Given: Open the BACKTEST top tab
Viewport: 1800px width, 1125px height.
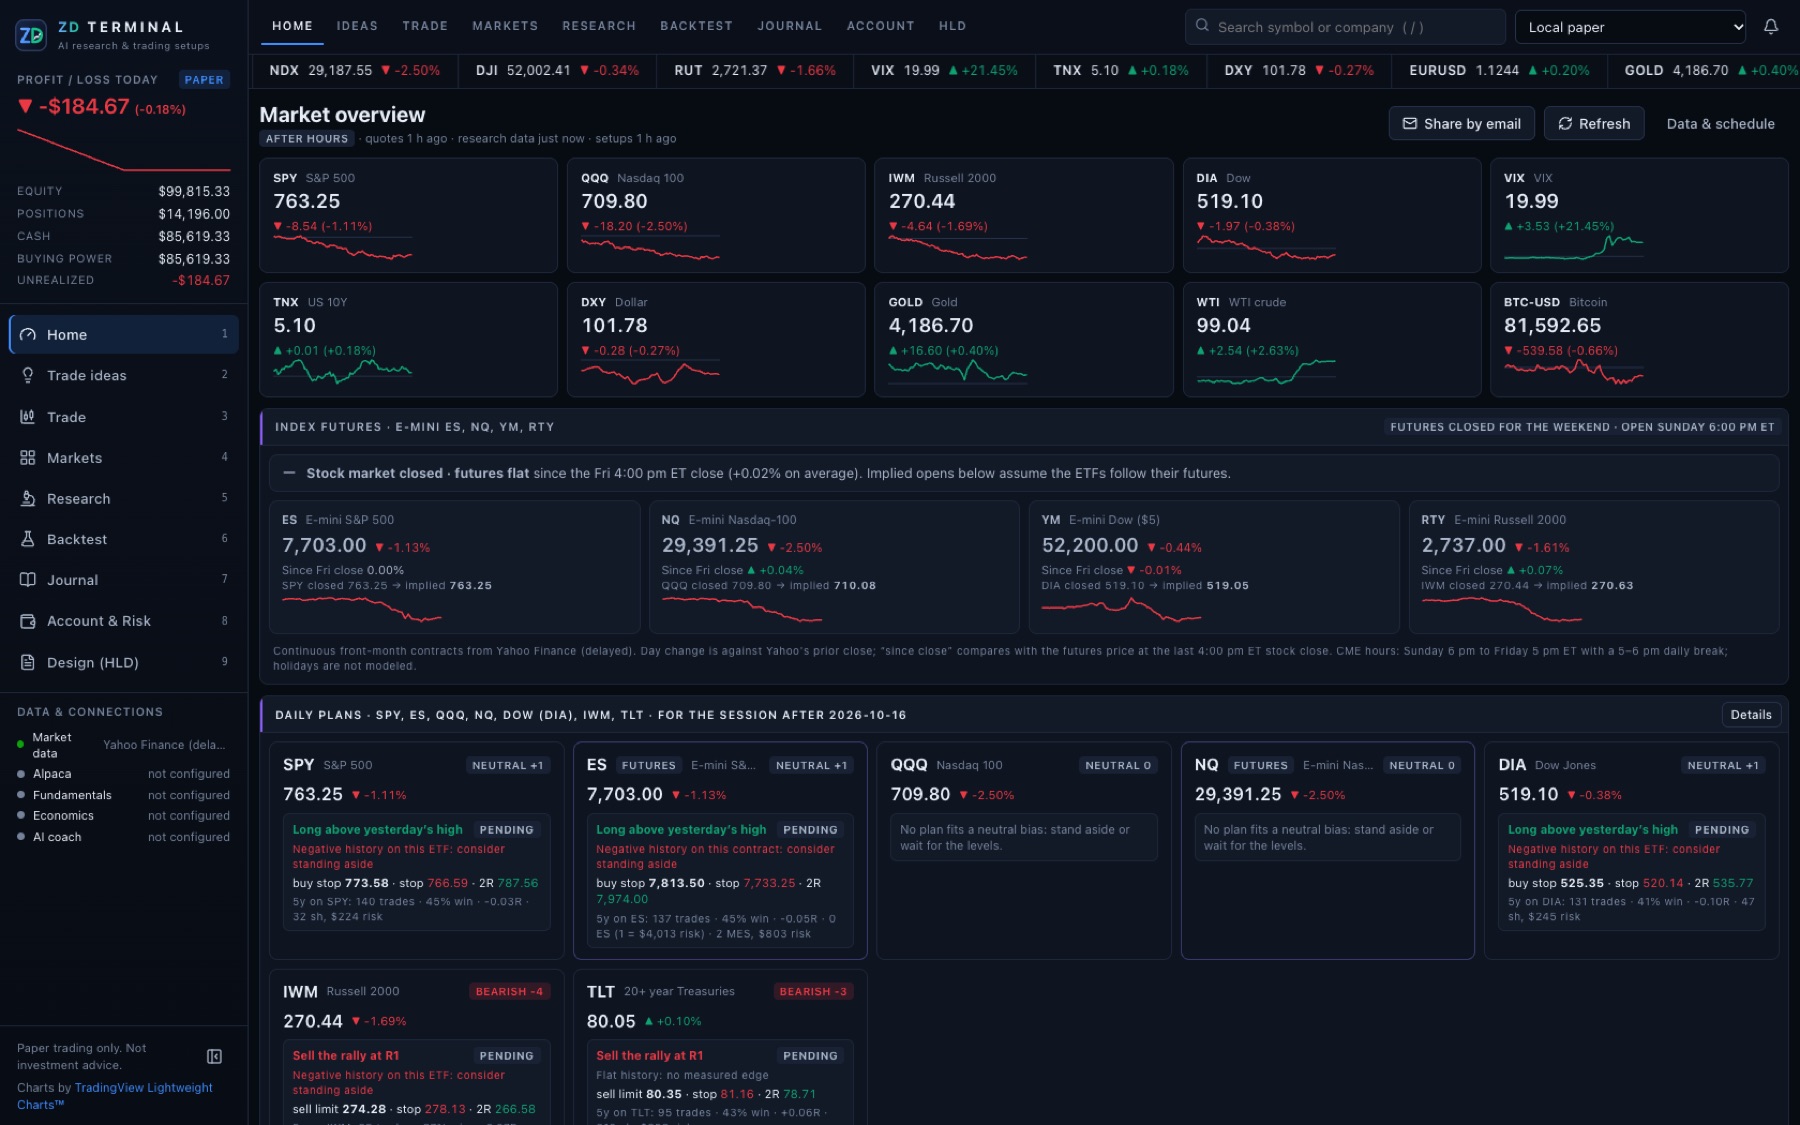Looking at the screenshot, I should coord(696,26).
